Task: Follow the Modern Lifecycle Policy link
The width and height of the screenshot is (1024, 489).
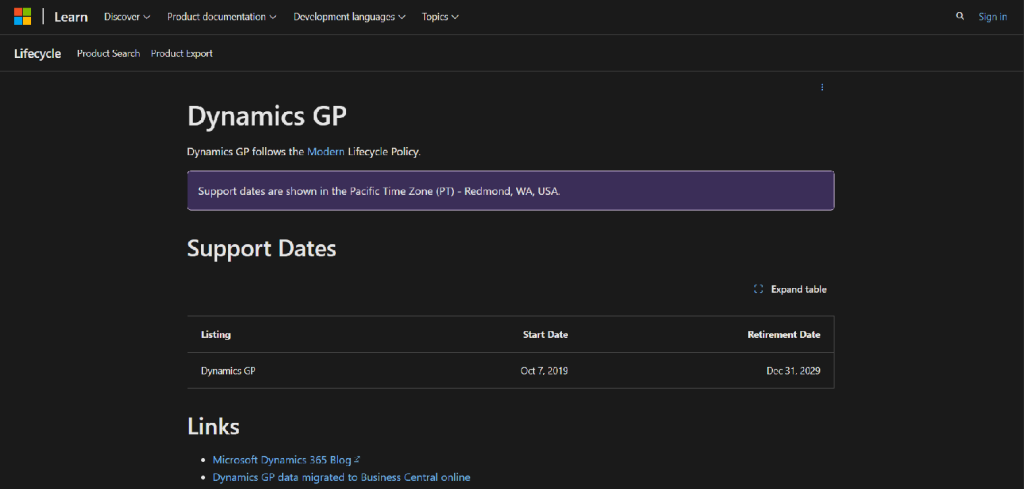Action: [x=326, y=151]
